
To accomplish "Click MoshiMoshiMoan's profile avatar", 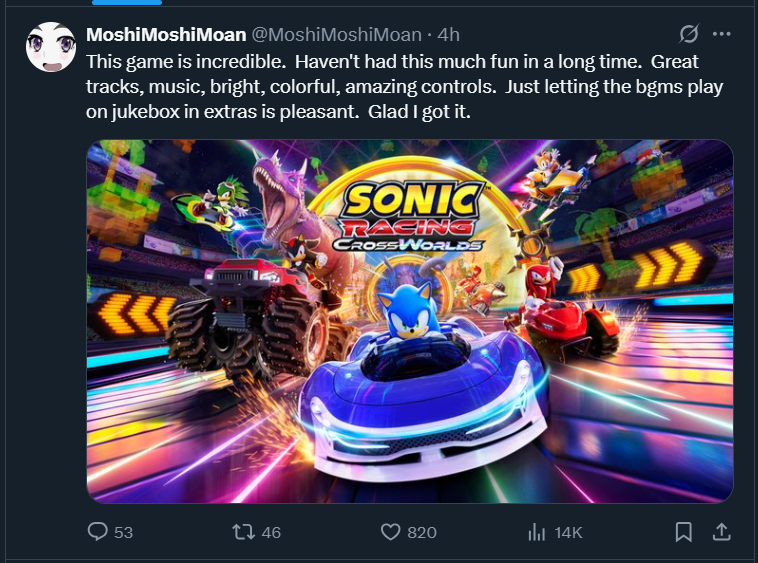I will (49, 48).
